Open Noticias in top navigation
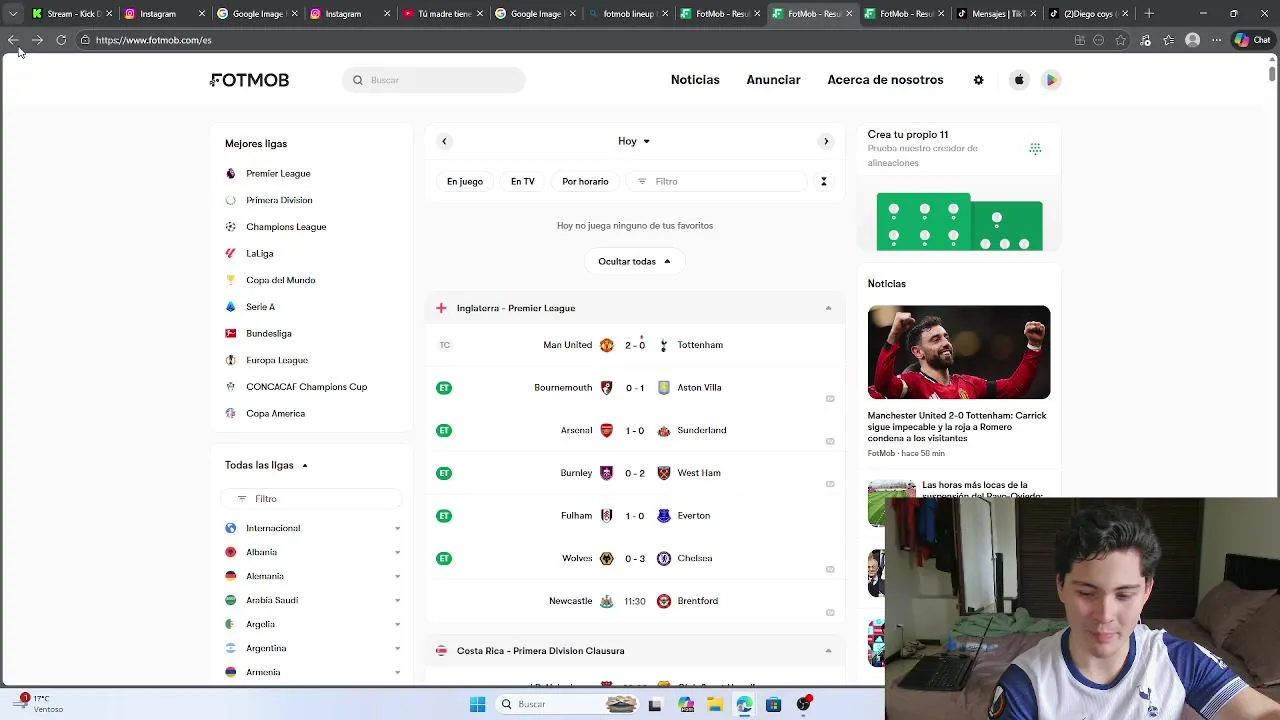The height and width of the screenshot is (720, 1280). pyautogui.click(x=695, y=80)
